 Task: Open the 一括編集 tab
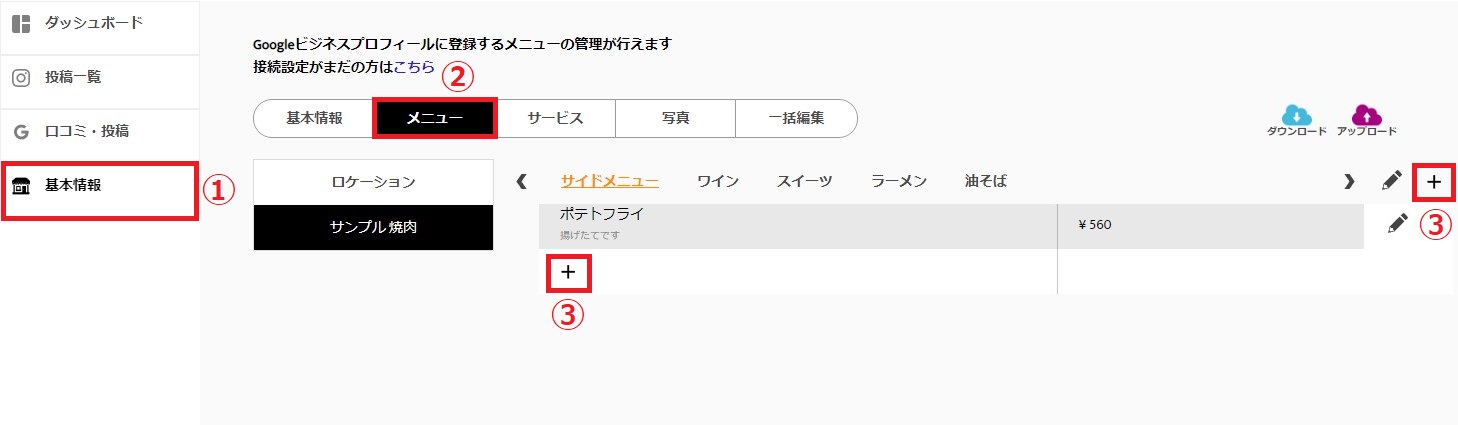click(x=796, y=118)
